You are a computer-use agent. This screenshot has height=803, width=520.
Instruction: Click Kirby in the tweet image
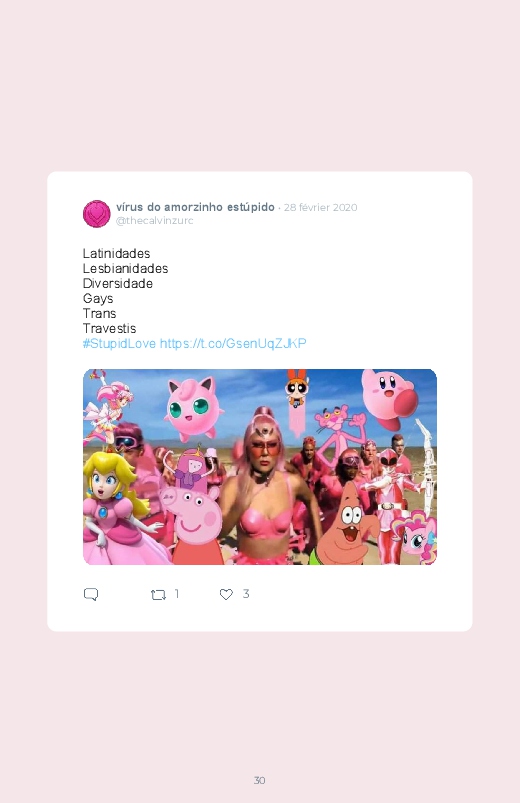390,396
